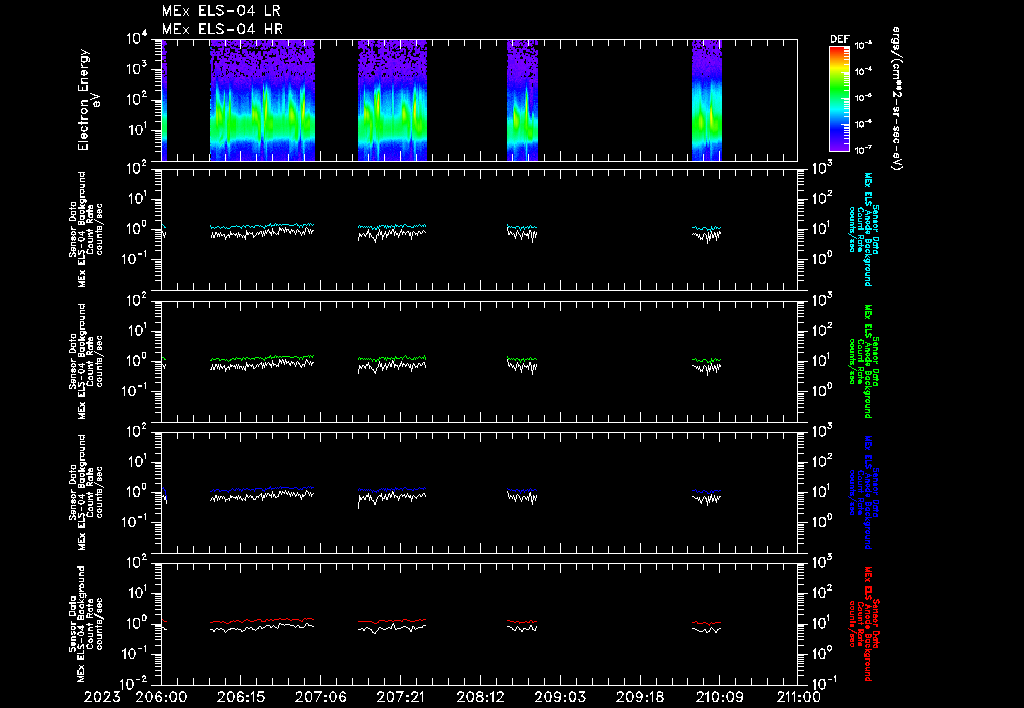The image size is (1024, 708).
Task: Click the 'ergs/(cm**2-sr-sec-eV)' units label
Action: (x=896, y=99)
